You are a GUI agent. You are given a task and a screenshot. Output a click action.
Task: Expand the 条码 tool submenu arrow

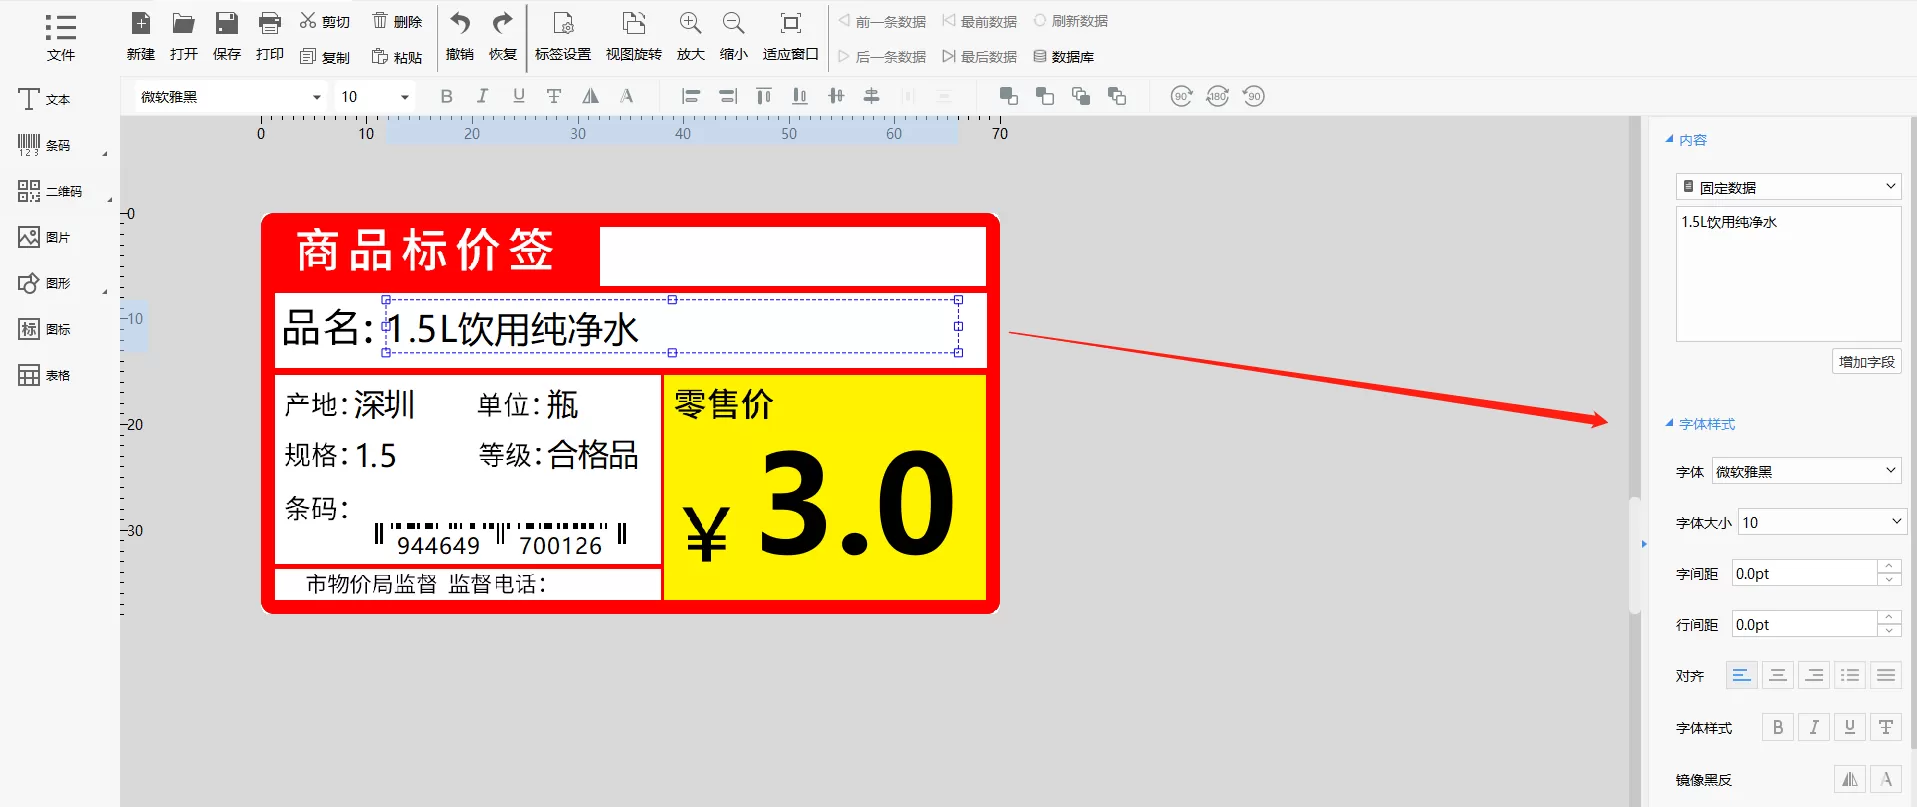[104, 154]
